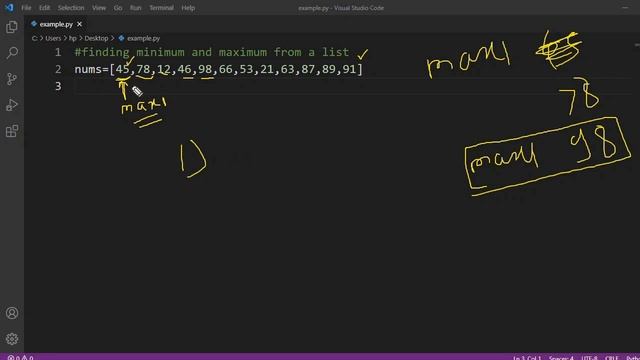Open the Run and Debug view
Image resolution: width=640 pixels, height=360 pixels.
[12, 105]
